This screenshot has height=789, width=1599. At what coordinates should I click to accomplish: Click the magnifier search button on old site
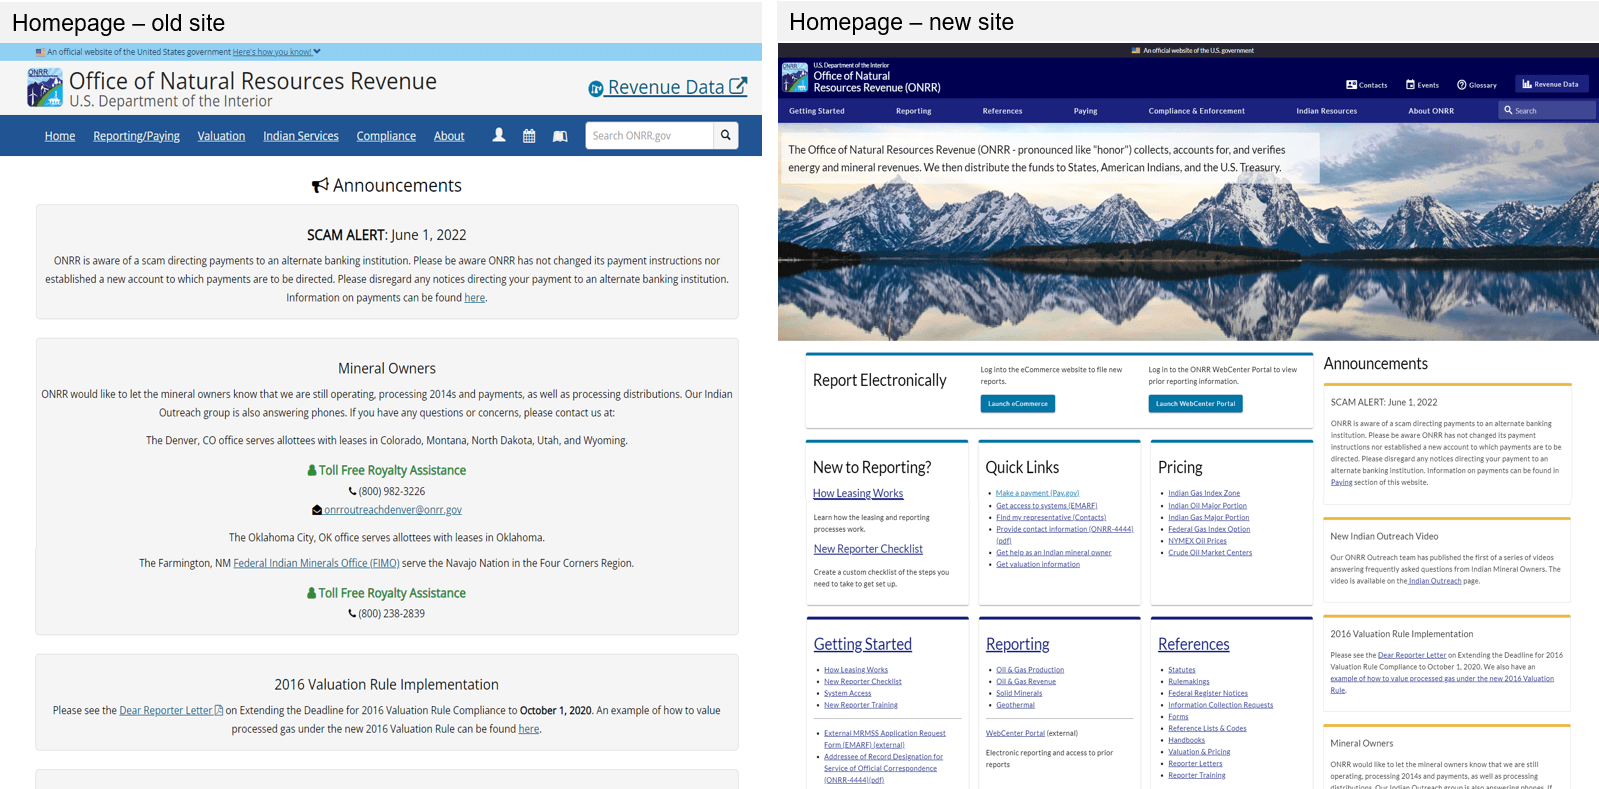(726, 135)
